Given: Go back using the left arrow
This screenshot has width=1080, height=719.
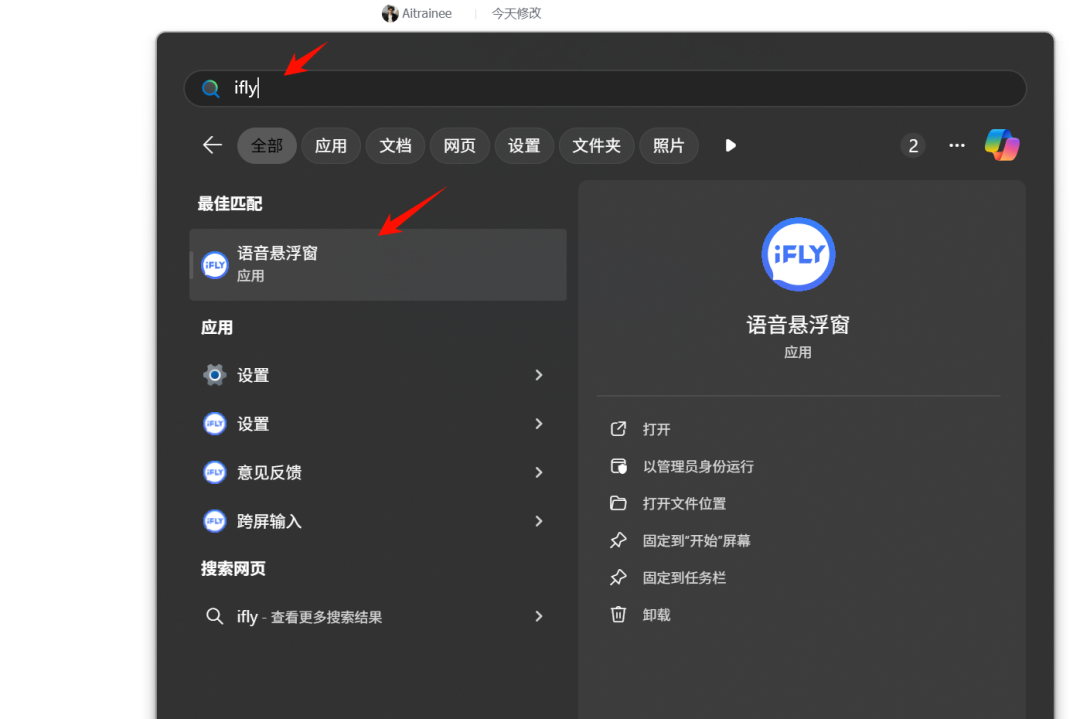Looking at the screenshot, I should [212, 145].
